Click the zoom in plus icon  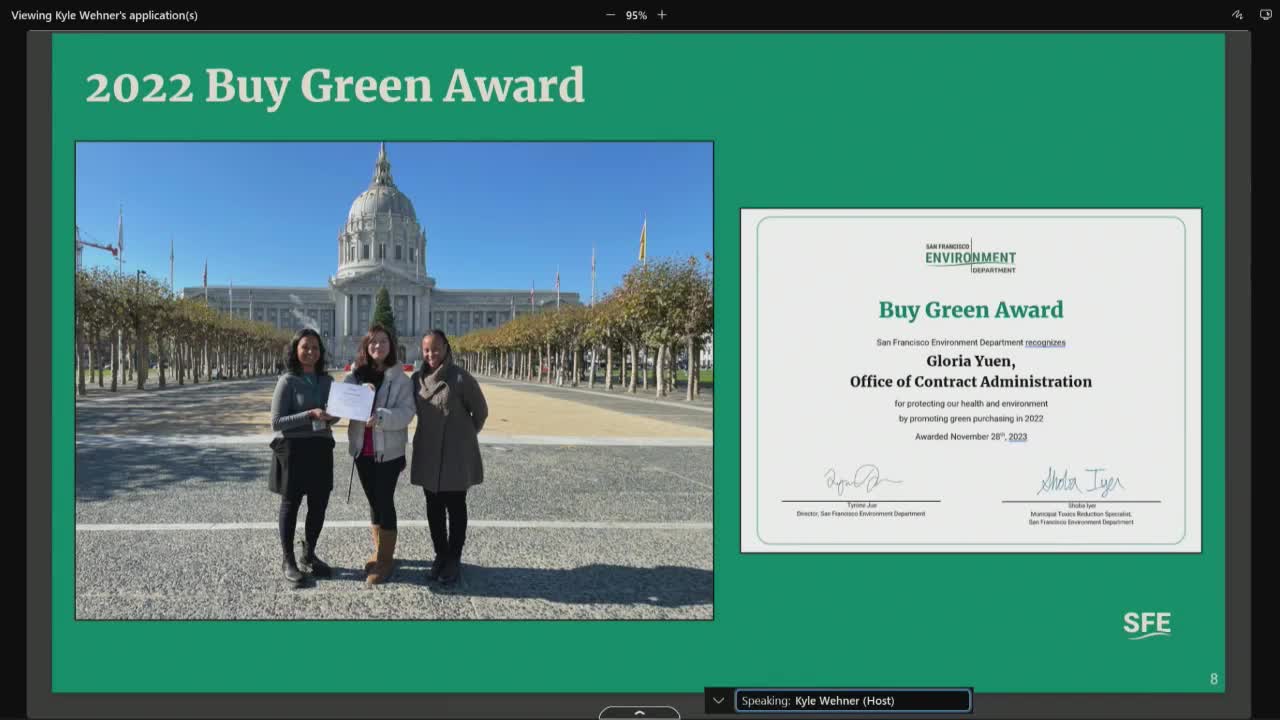click(661, 15)
